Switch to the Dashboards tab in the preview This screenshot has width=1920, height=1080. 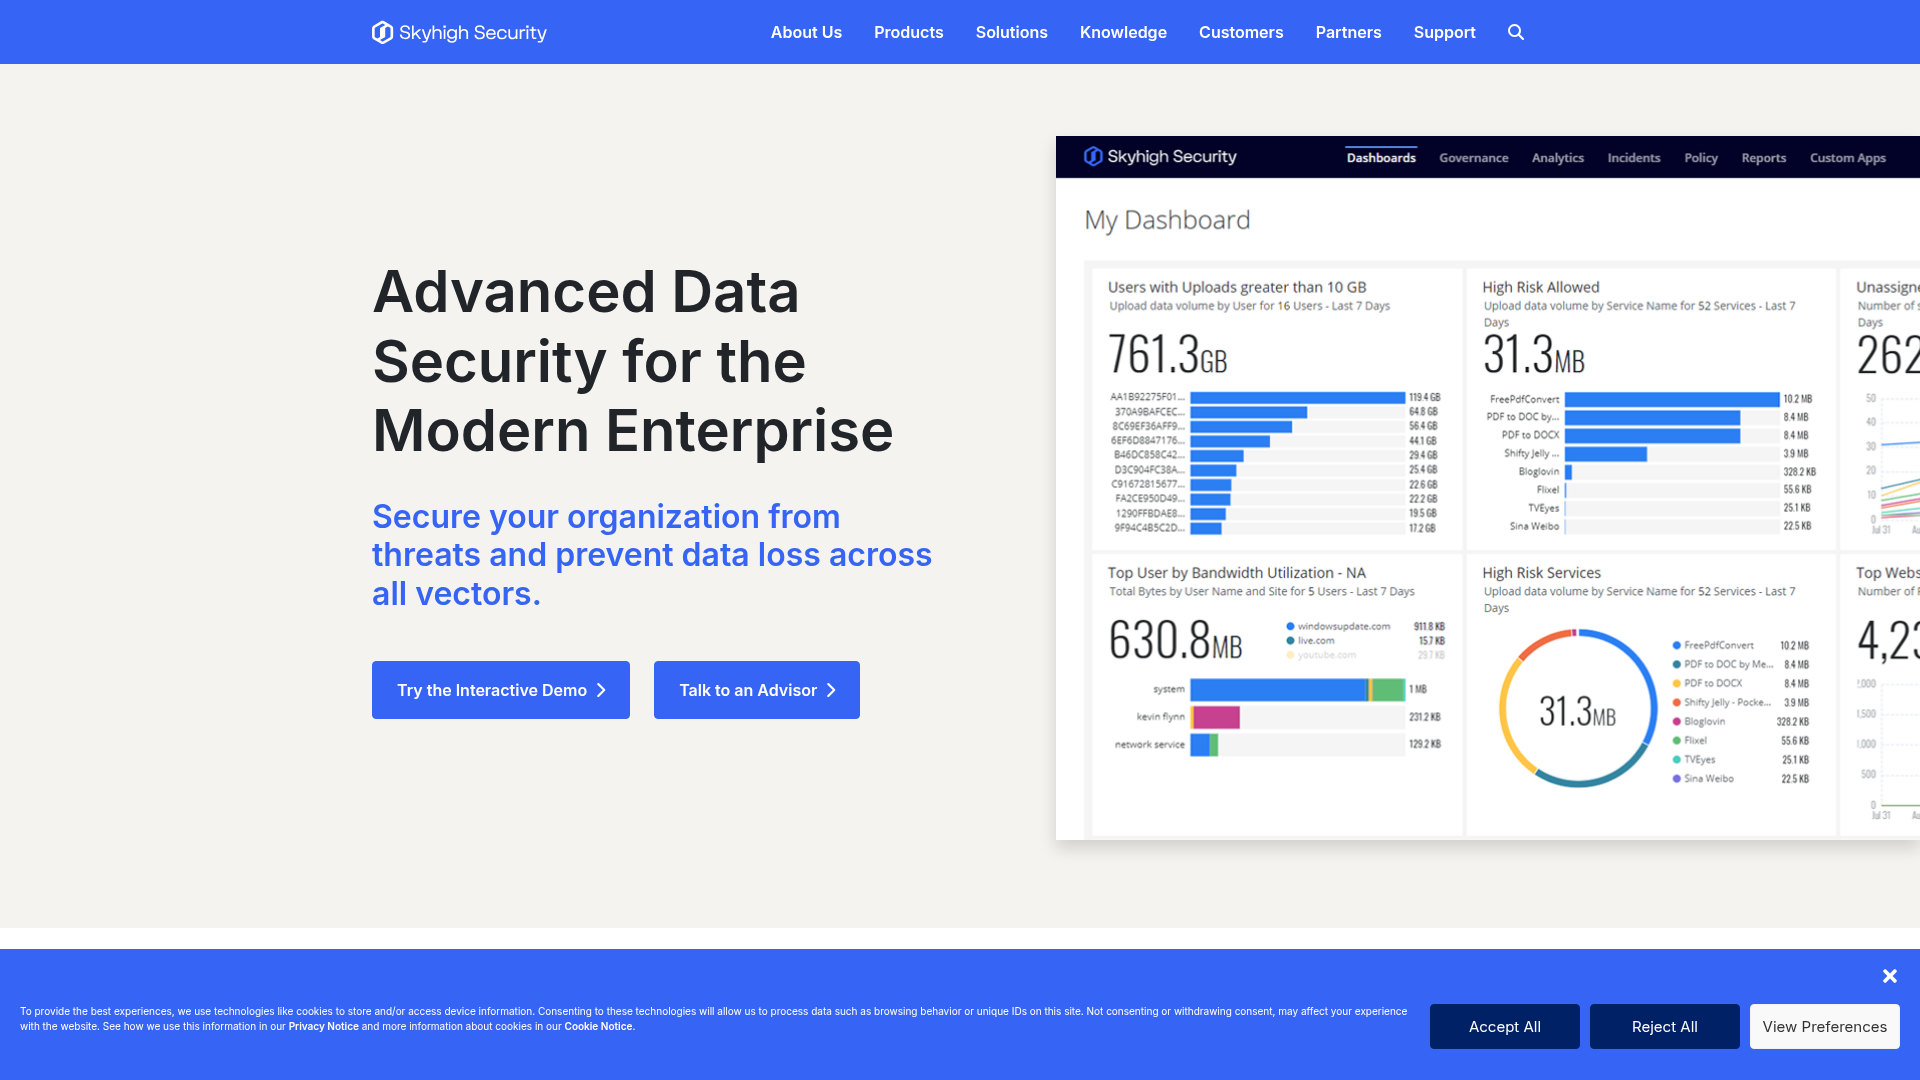(x=1381, y=157)
